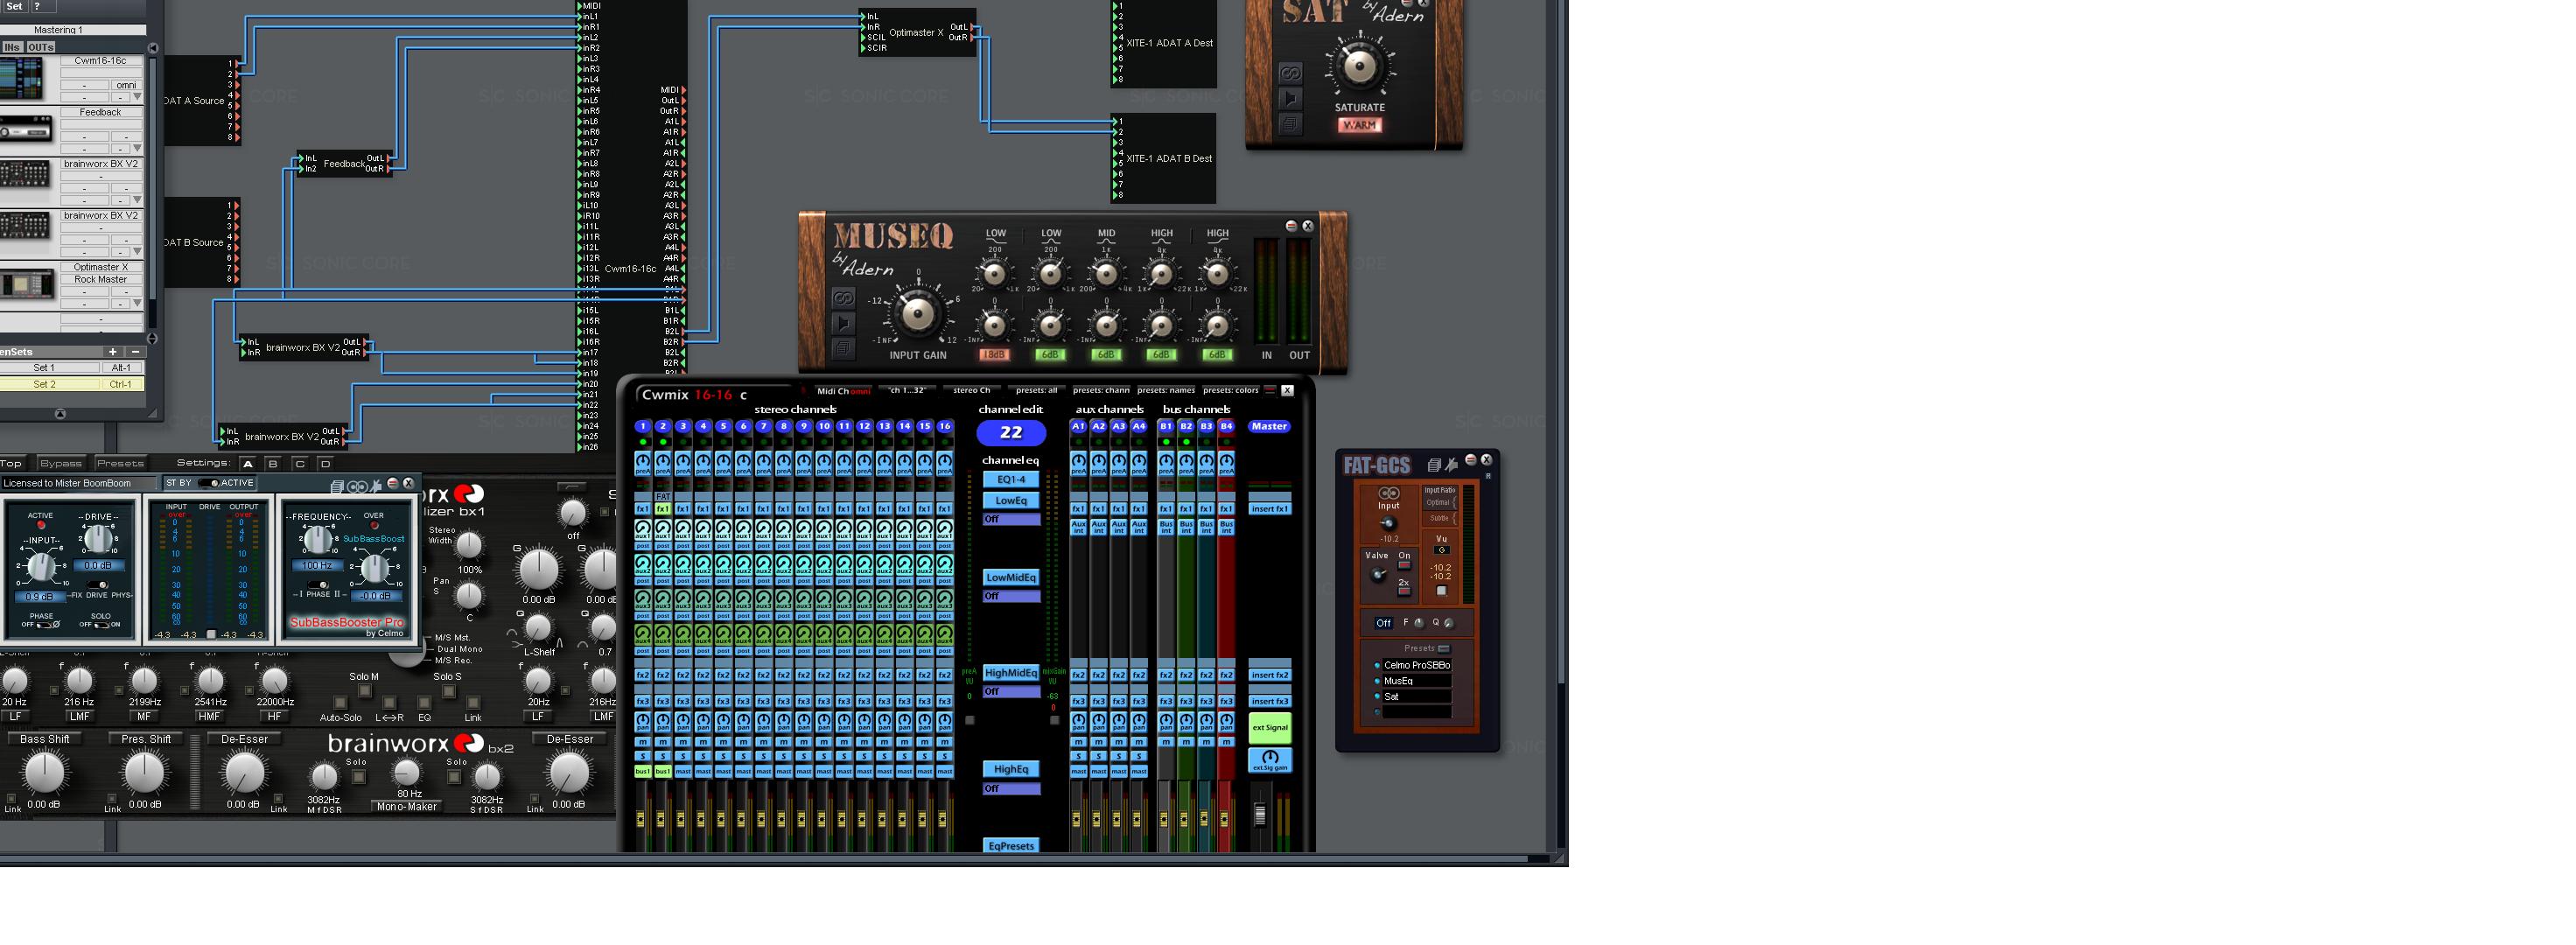Open the LowEq Off dropdown in channel eq

(1011, 520)
